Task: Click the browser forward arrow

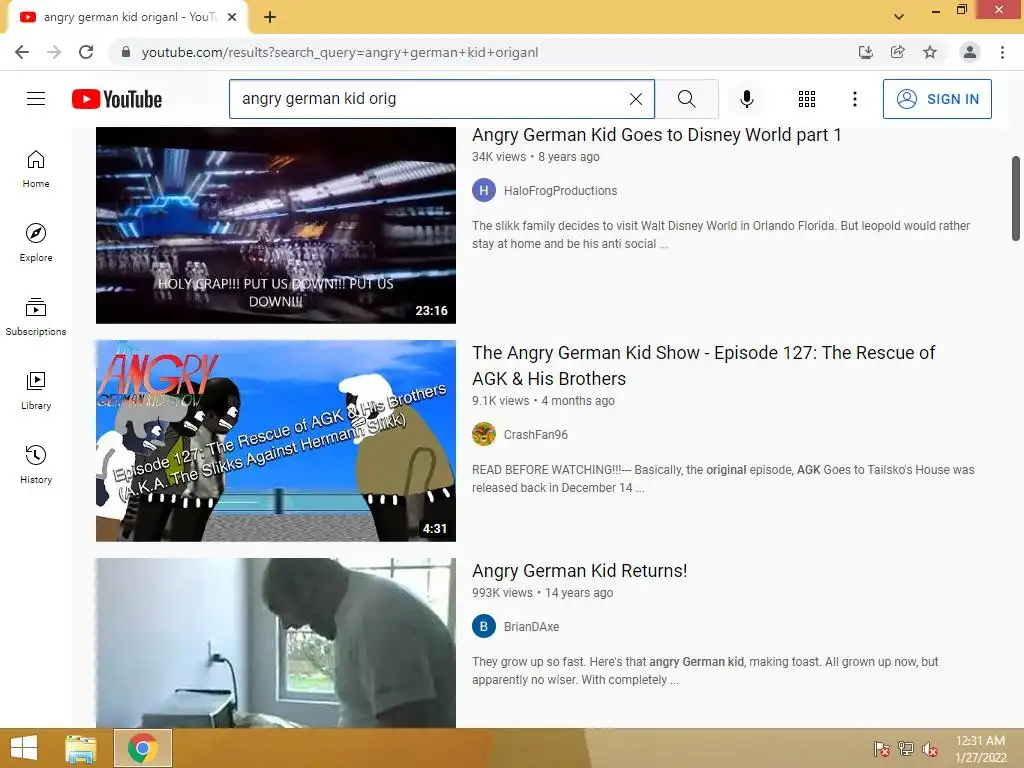Action: coord(54,52)
